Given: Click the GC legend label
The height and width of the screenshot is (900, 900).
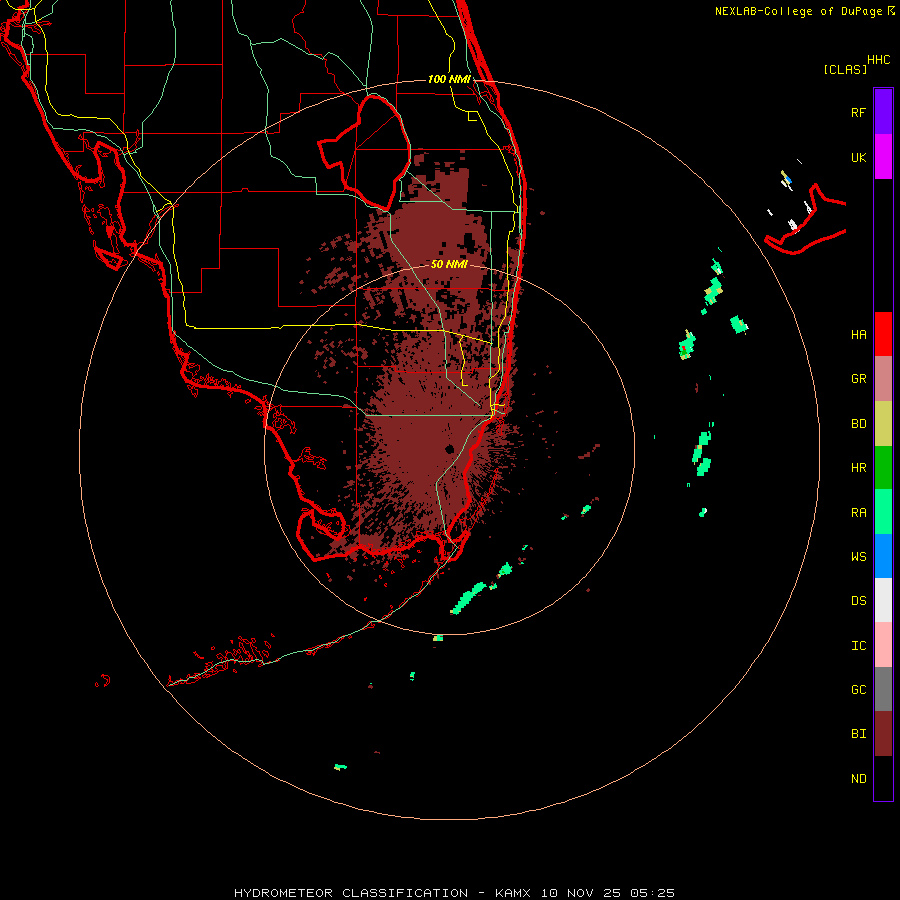Looking at the screenshot, I should (858, 690).
